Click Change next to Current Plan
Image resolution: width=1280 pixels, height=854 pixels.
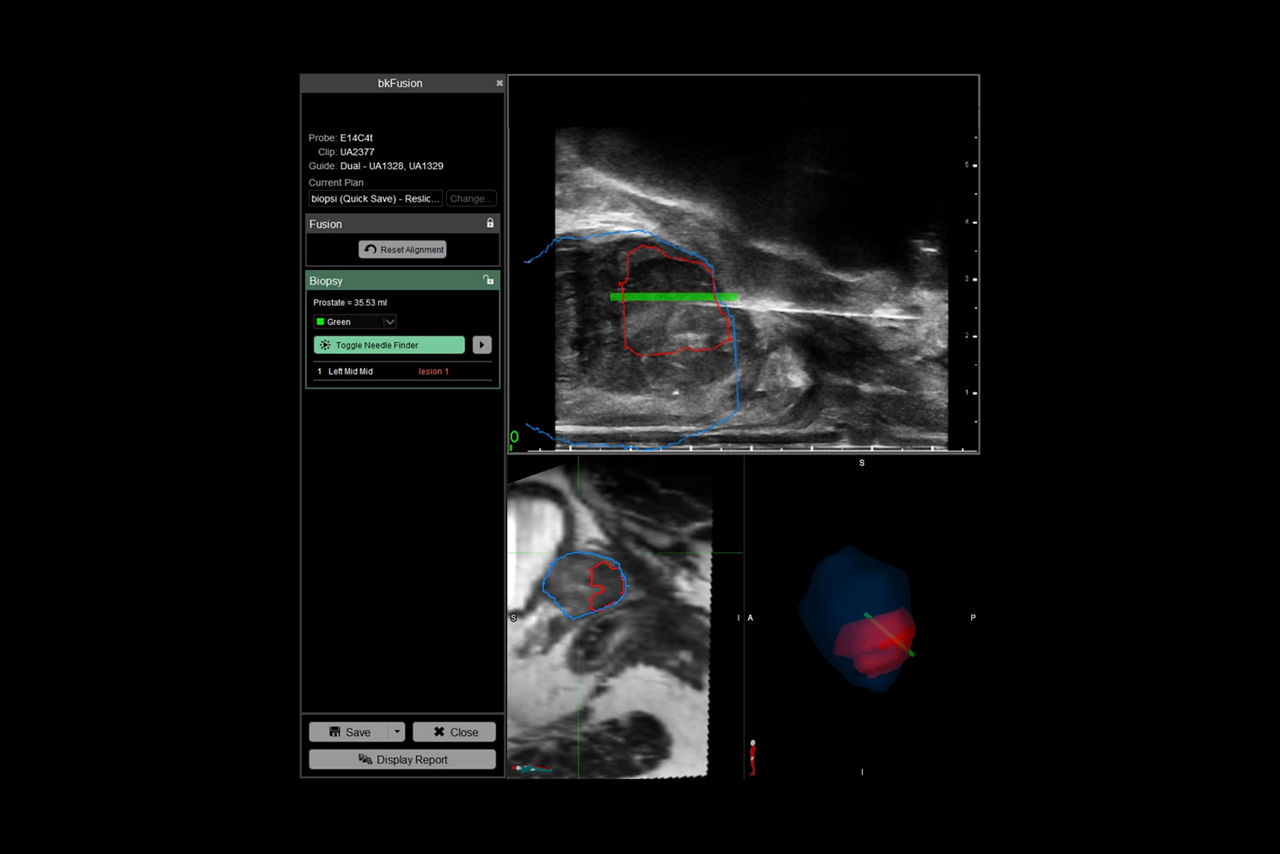click(x=470, y=198)
